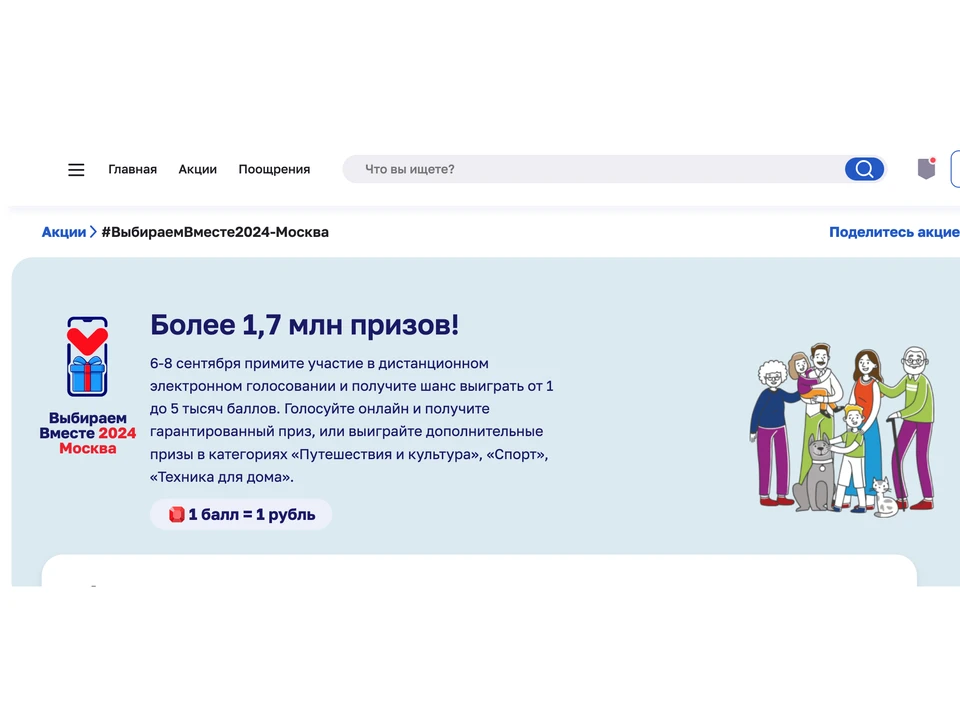Click the red cube points icon
This screenshot has height=720, width=960.
click(176, 515)
